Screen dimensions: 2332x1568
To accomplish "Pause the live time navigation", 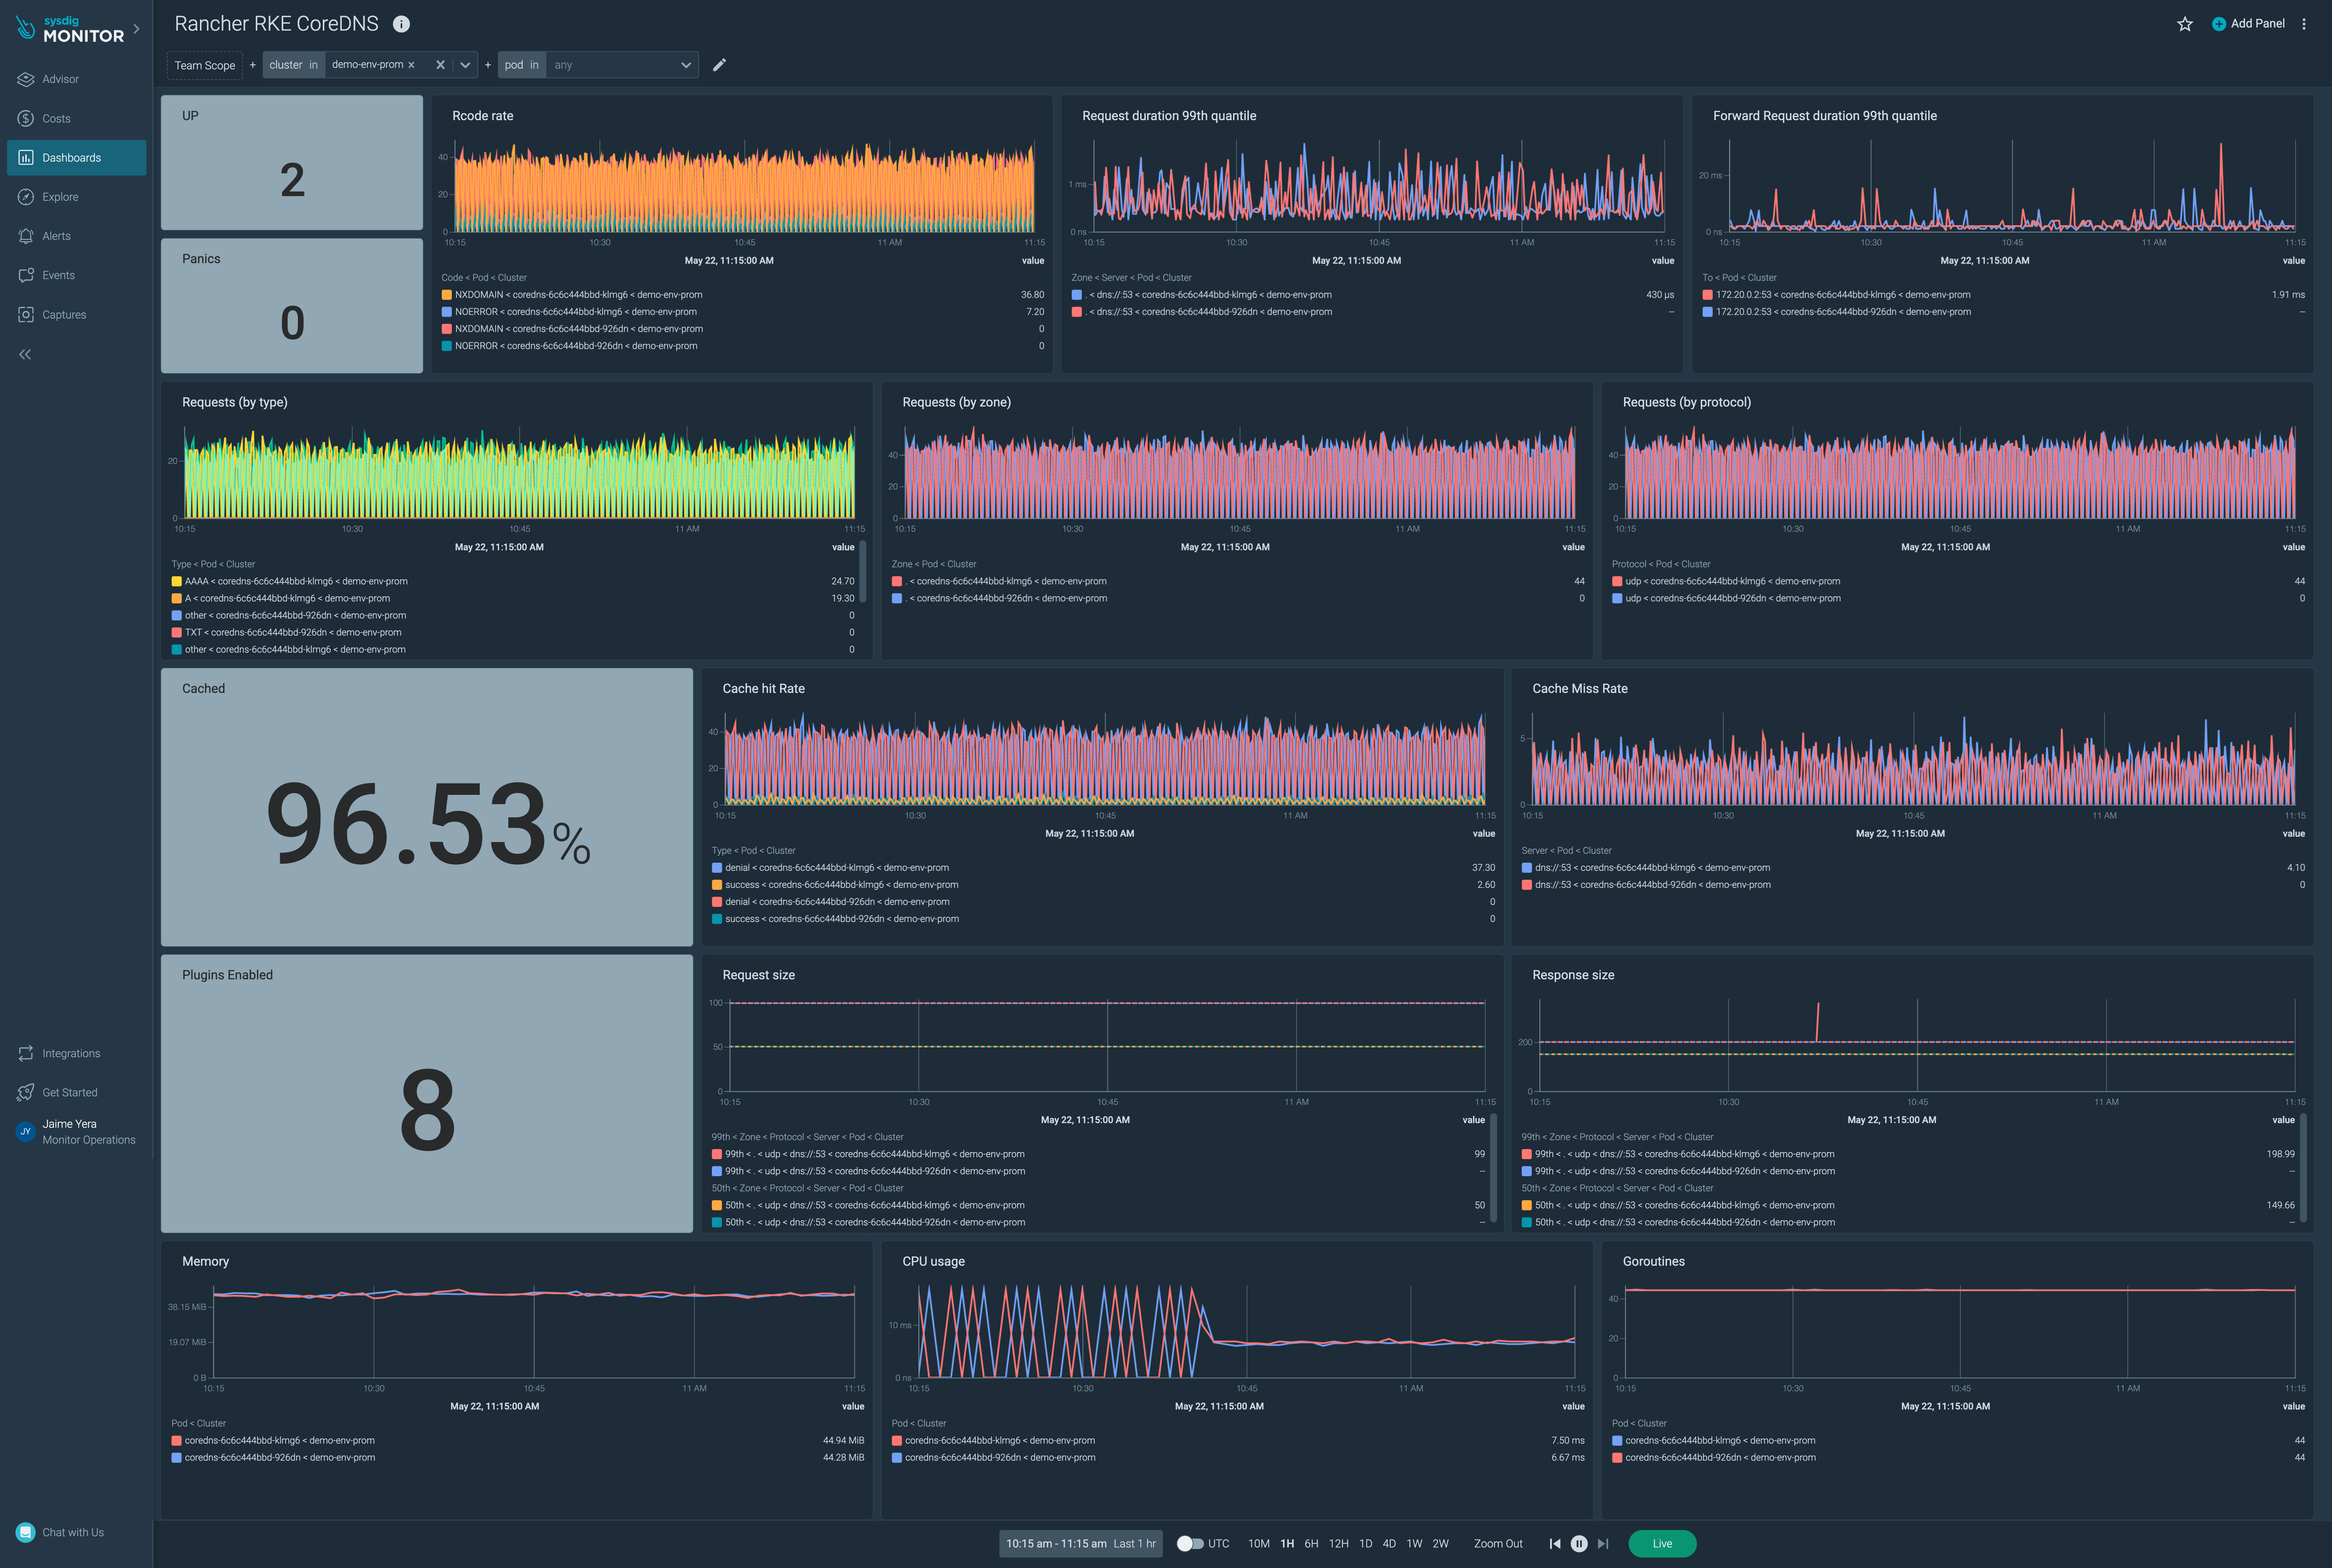I will tap(1579, 1543).
